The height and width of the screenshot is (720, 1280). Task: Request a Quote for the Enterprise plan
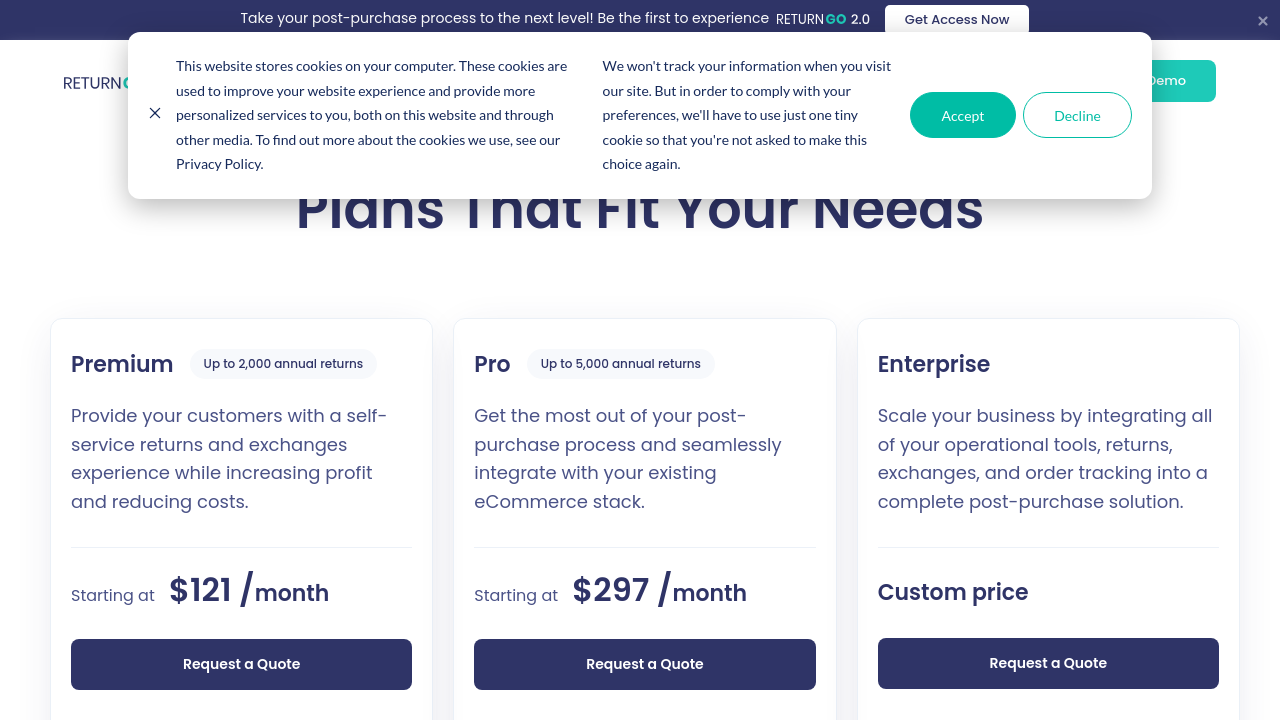[1048, 663]
